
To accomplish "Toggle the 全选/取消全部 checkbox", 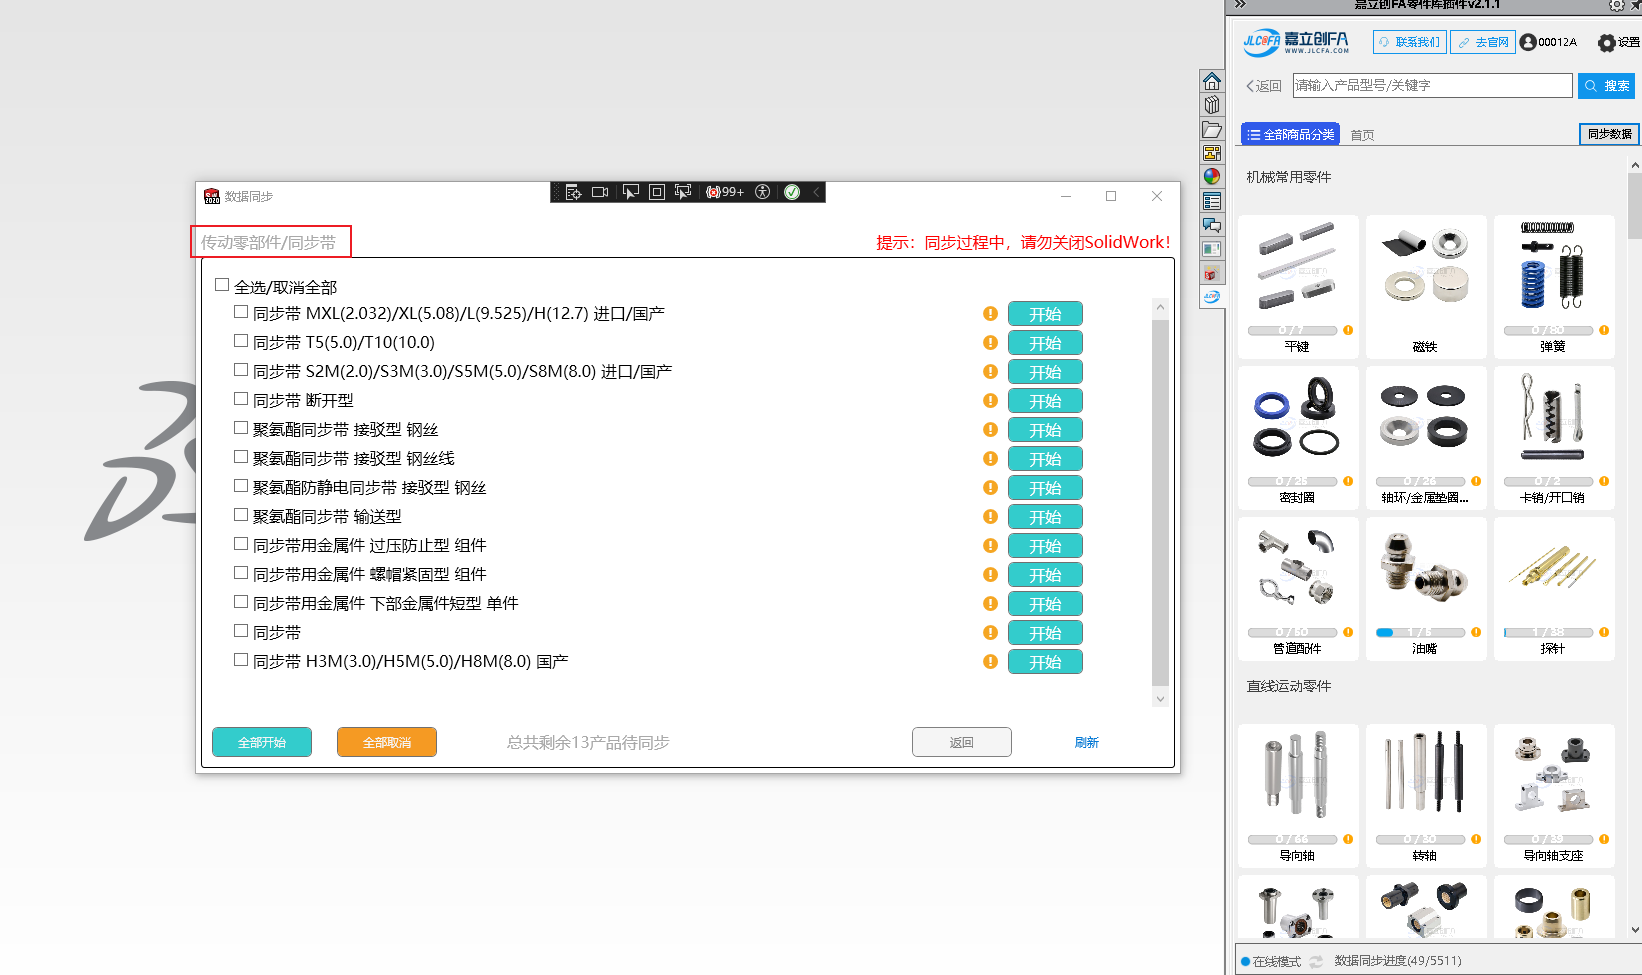I will click(x=222, y=285).
